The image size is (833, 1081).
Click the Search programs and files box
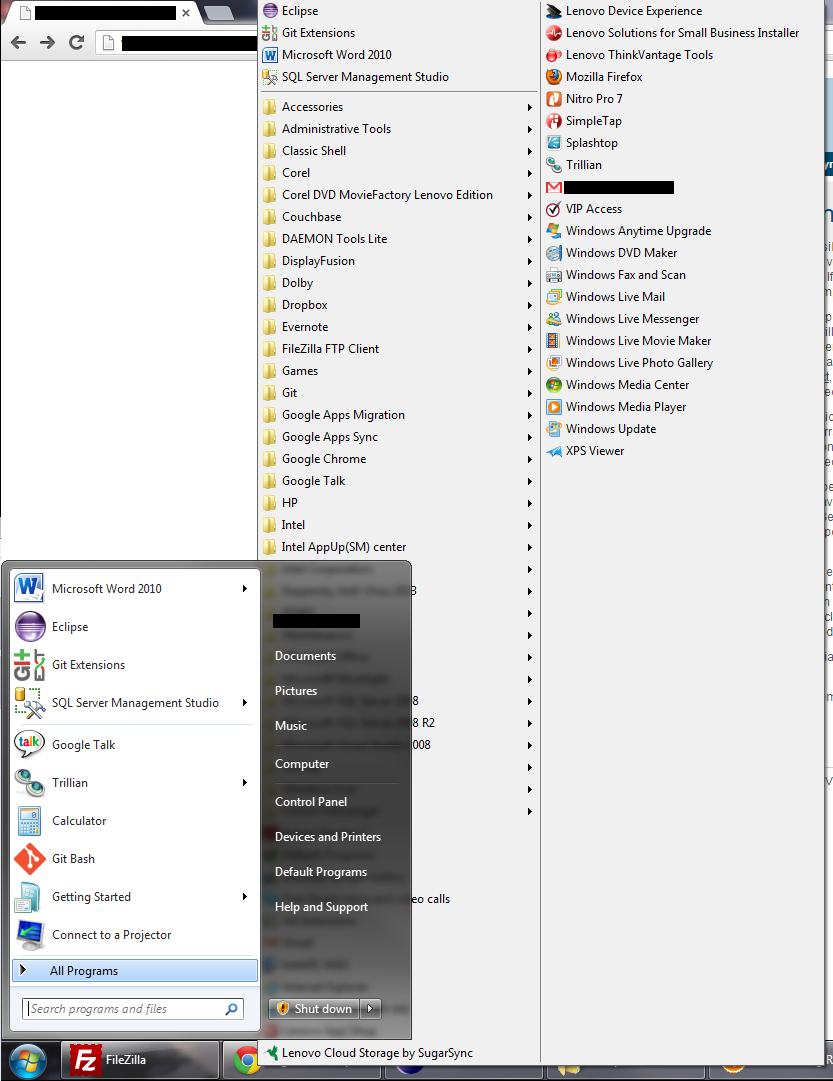(x=125, y=1009)
